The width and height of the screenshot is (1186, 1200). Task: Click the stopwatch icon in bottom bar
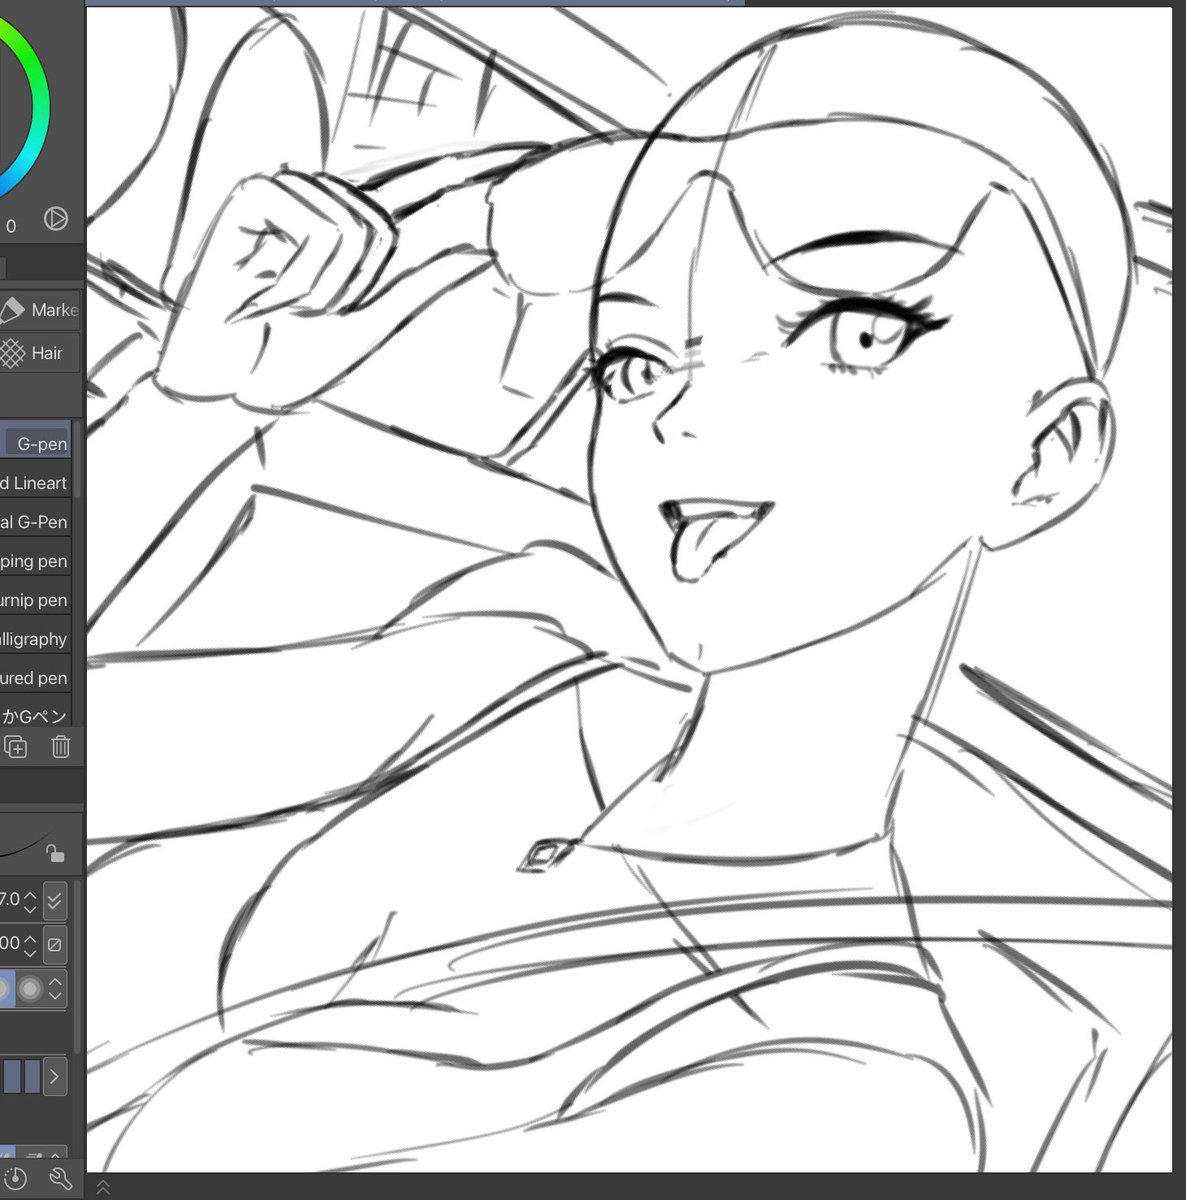(x=14, y=1178)
